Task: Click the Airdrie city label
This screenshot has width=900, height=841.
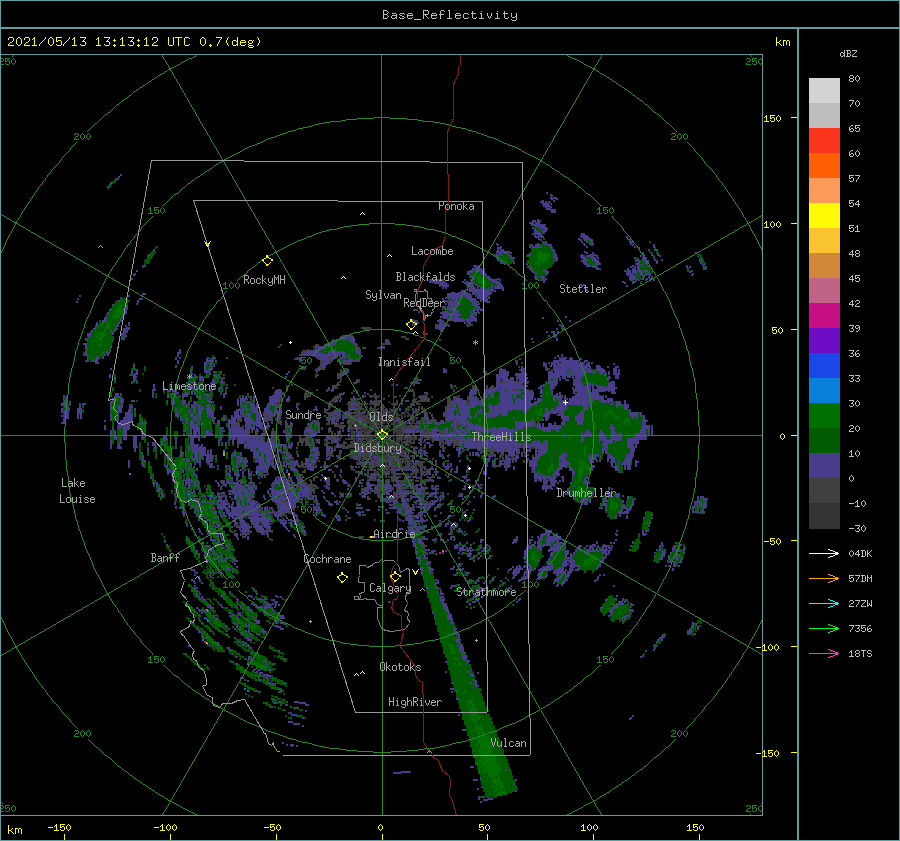Action: click(x=394, y=534)
